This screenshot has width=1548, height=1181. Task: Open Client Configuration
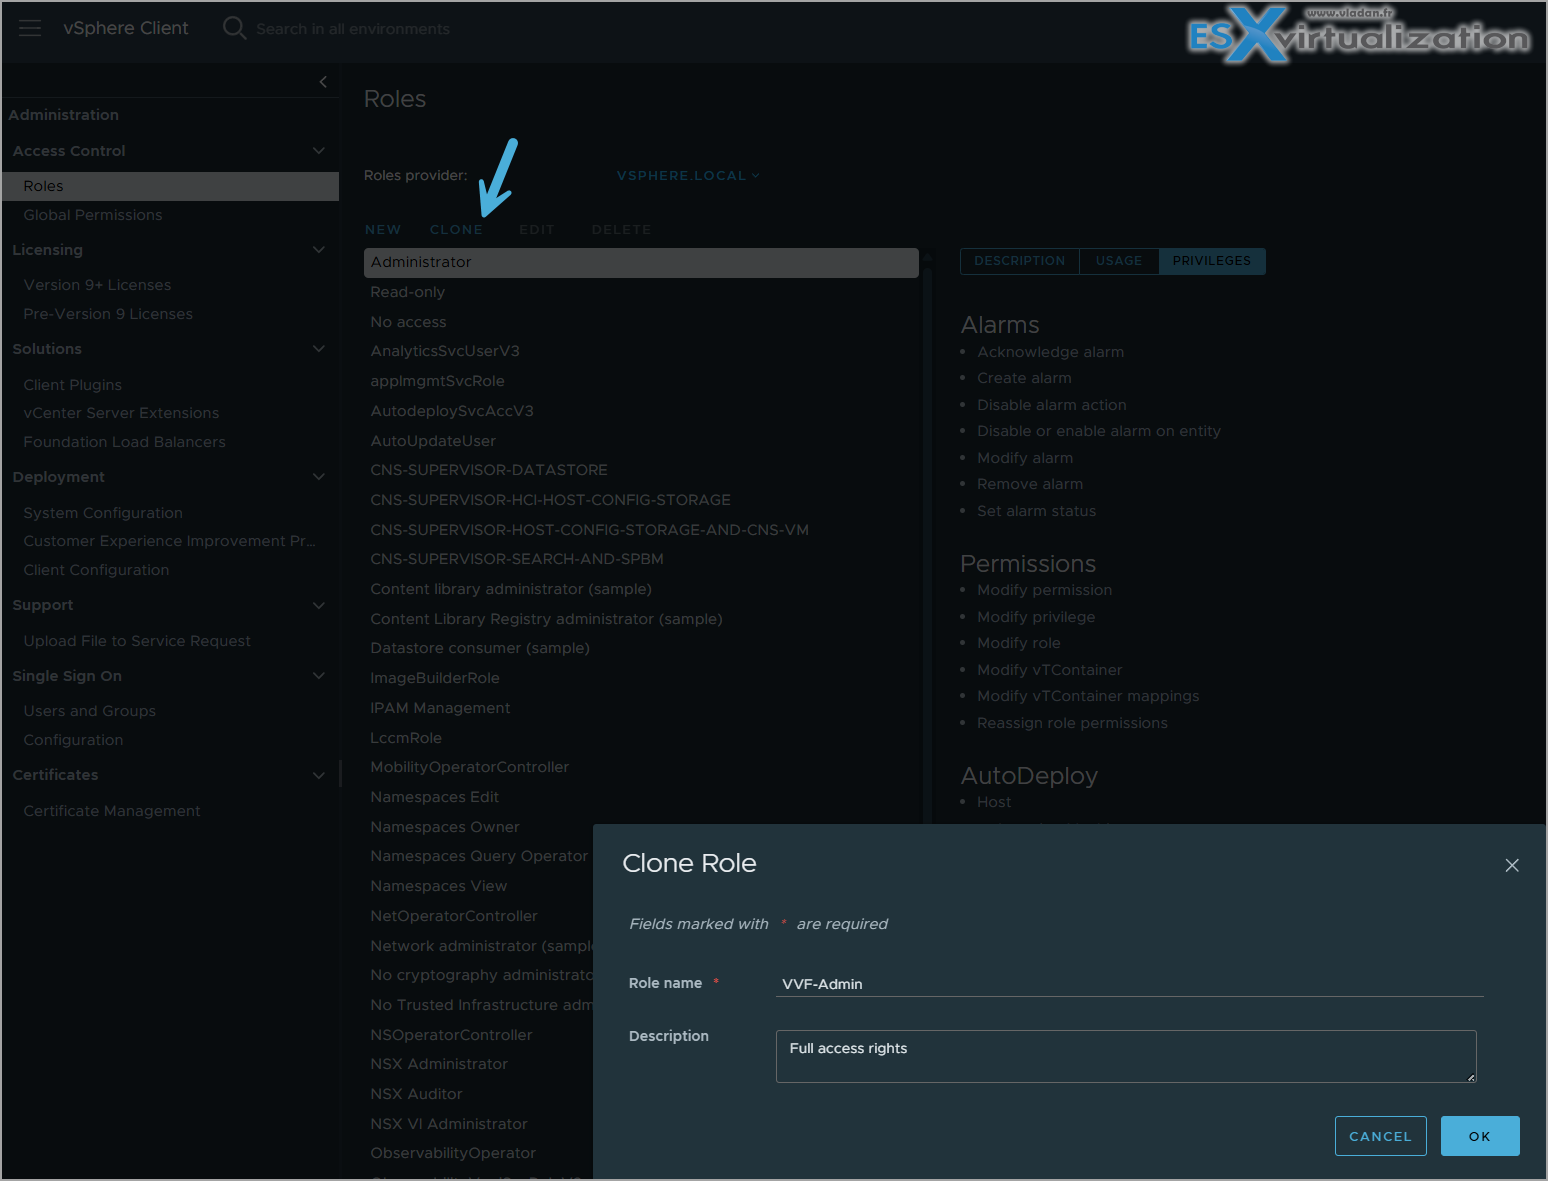(97, 570)
